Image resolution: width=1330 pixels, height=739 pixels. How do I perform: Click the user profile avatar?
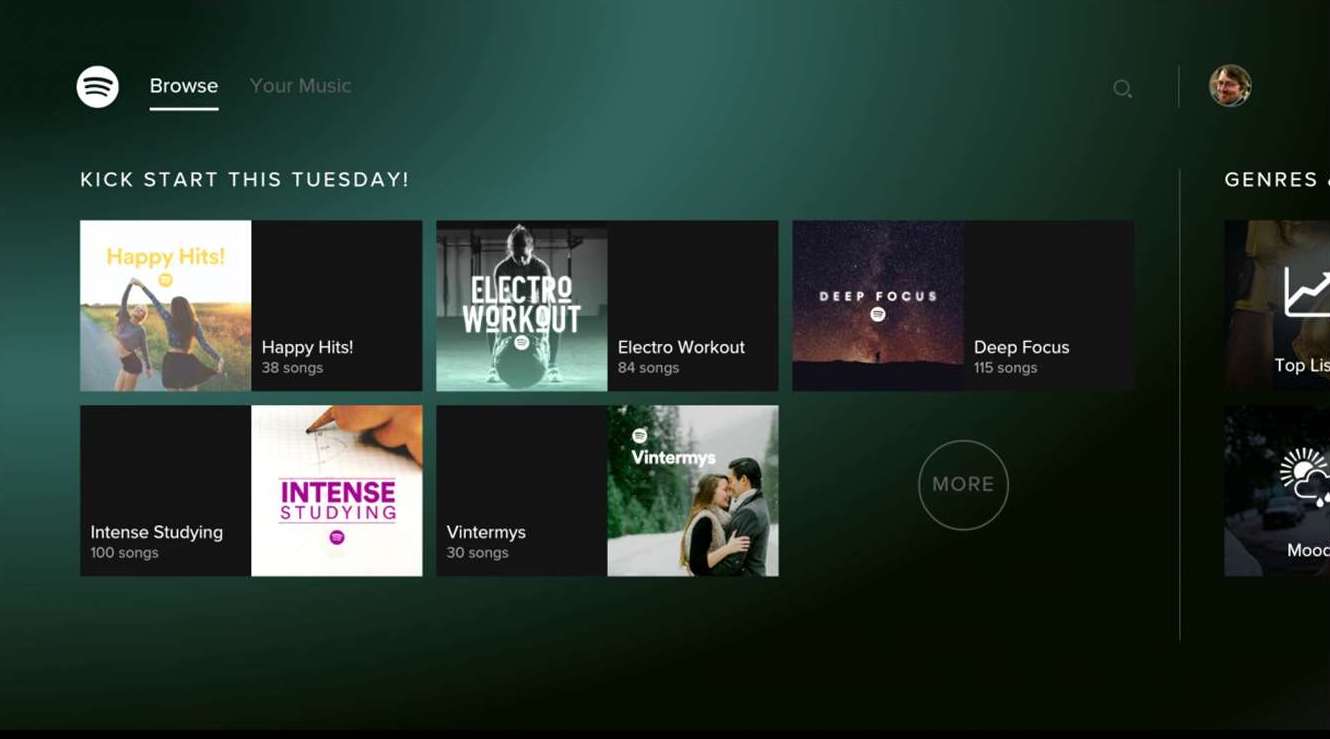pos(1229,87)
